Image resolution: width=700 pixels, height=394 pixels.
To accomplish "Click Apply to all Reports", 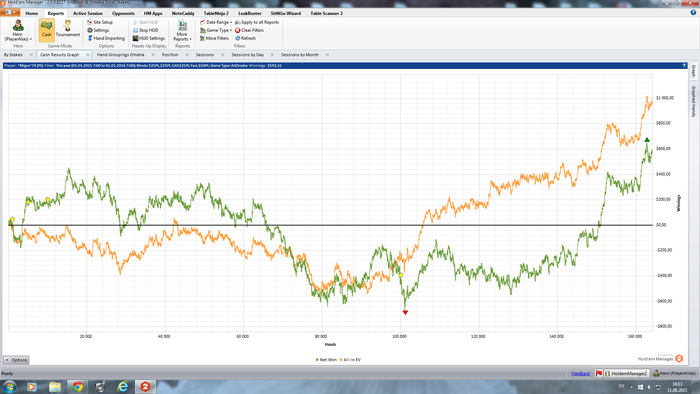I will (257, 22).
